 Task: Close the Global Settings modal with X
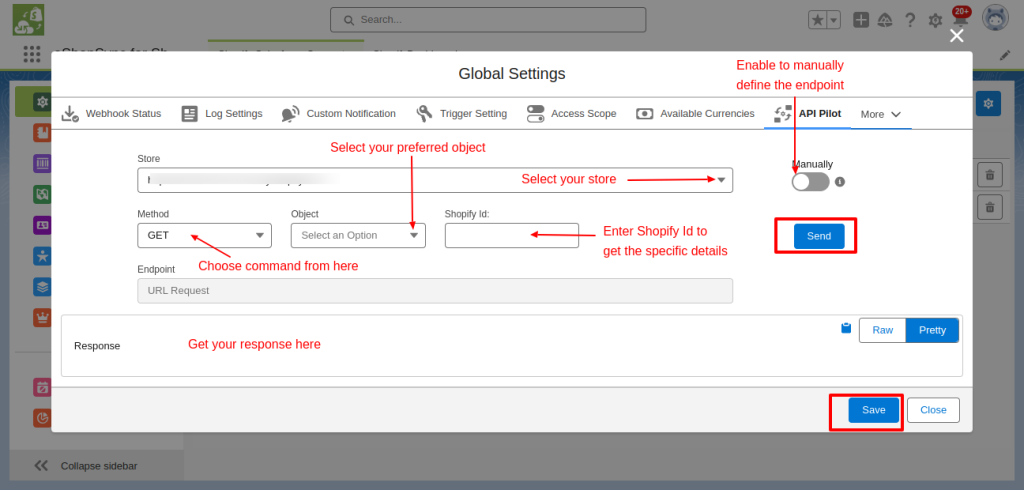tap(957, 36)
